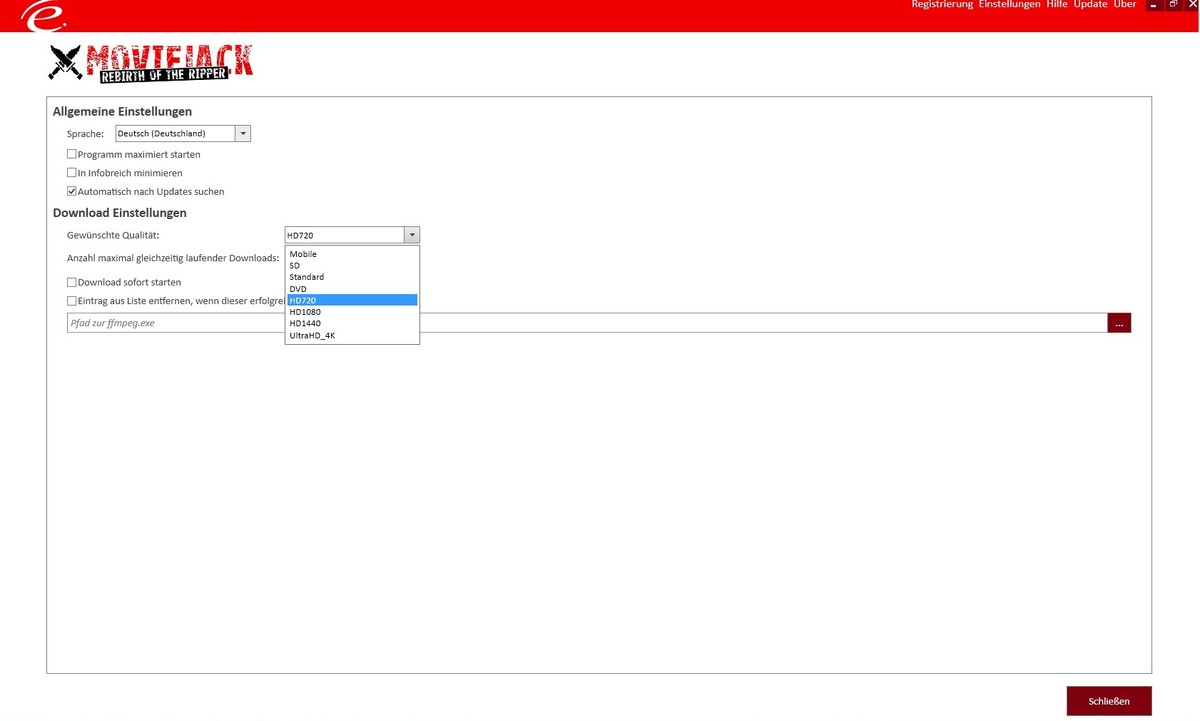Screen dimensions: 1200x721
Task: Restore the MovieJack window size
Action: [1172, 6]
